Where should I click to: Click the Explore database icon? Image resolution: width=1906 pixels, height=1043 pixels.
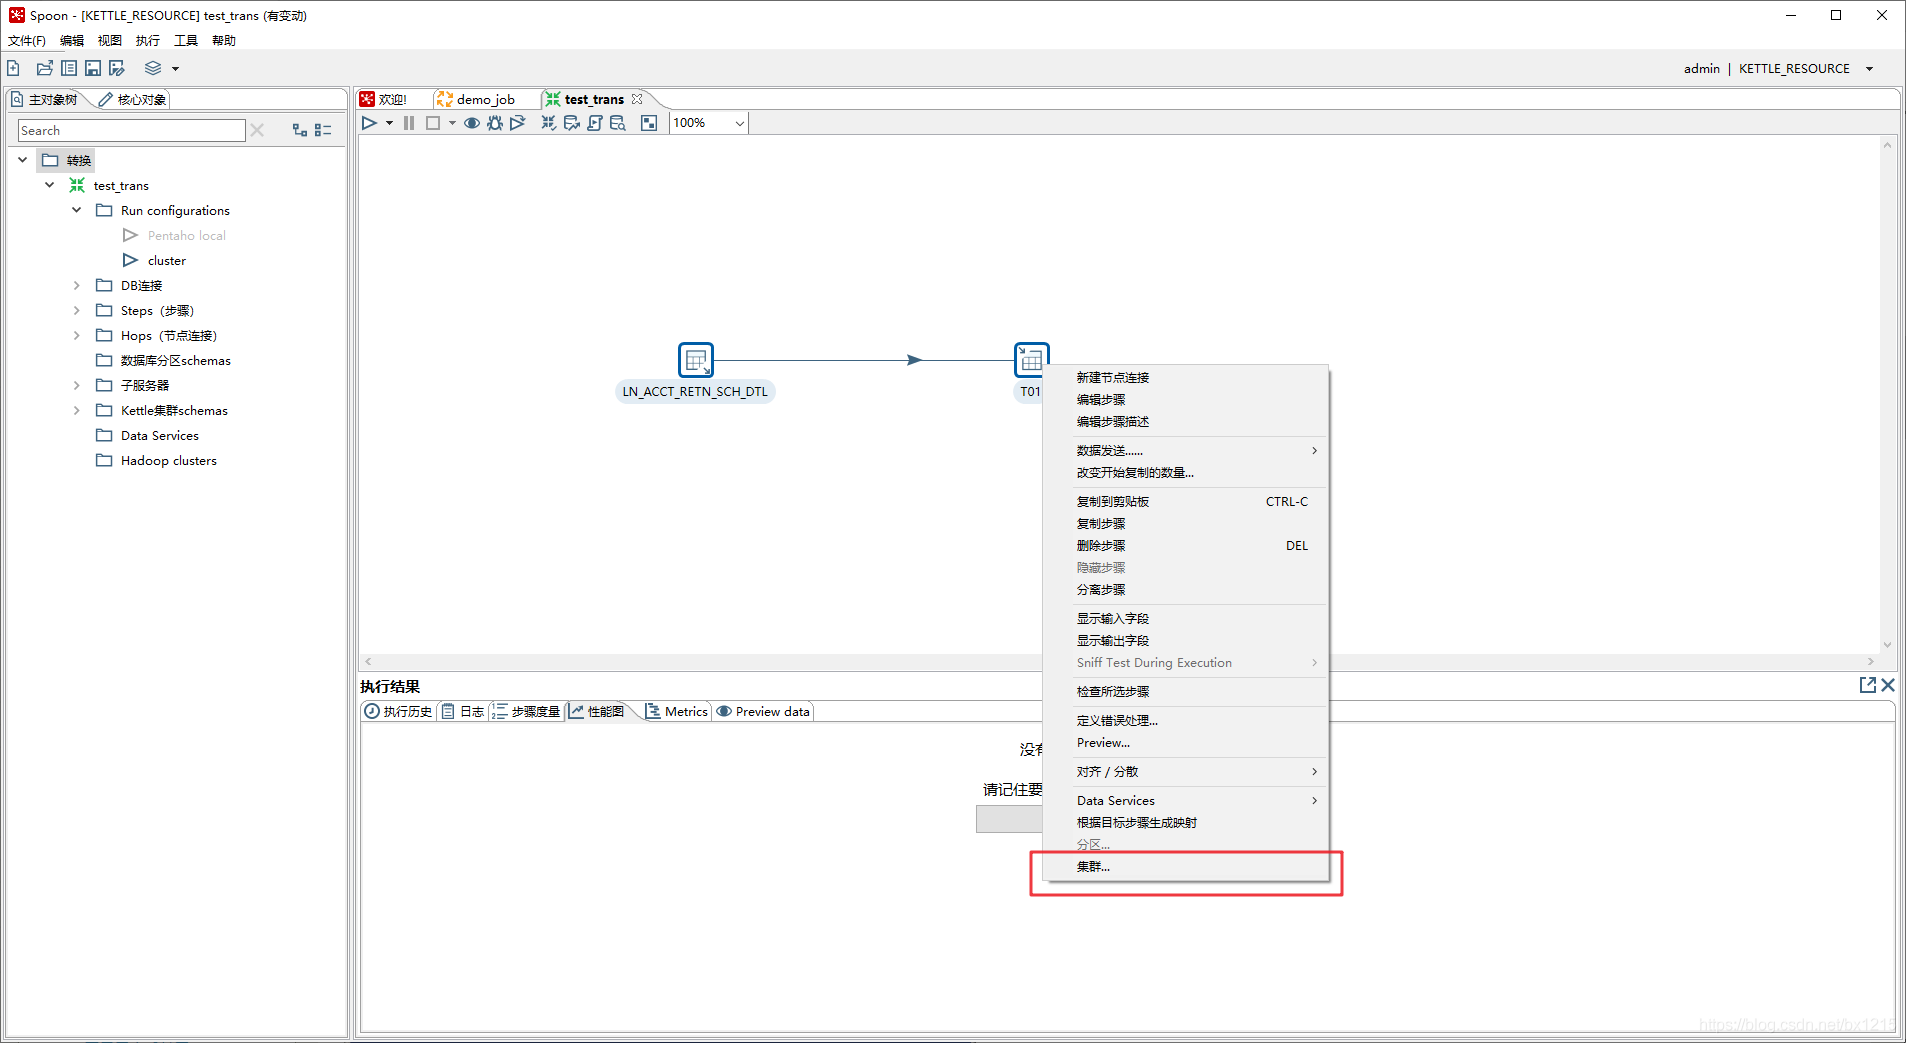point(618,123)
